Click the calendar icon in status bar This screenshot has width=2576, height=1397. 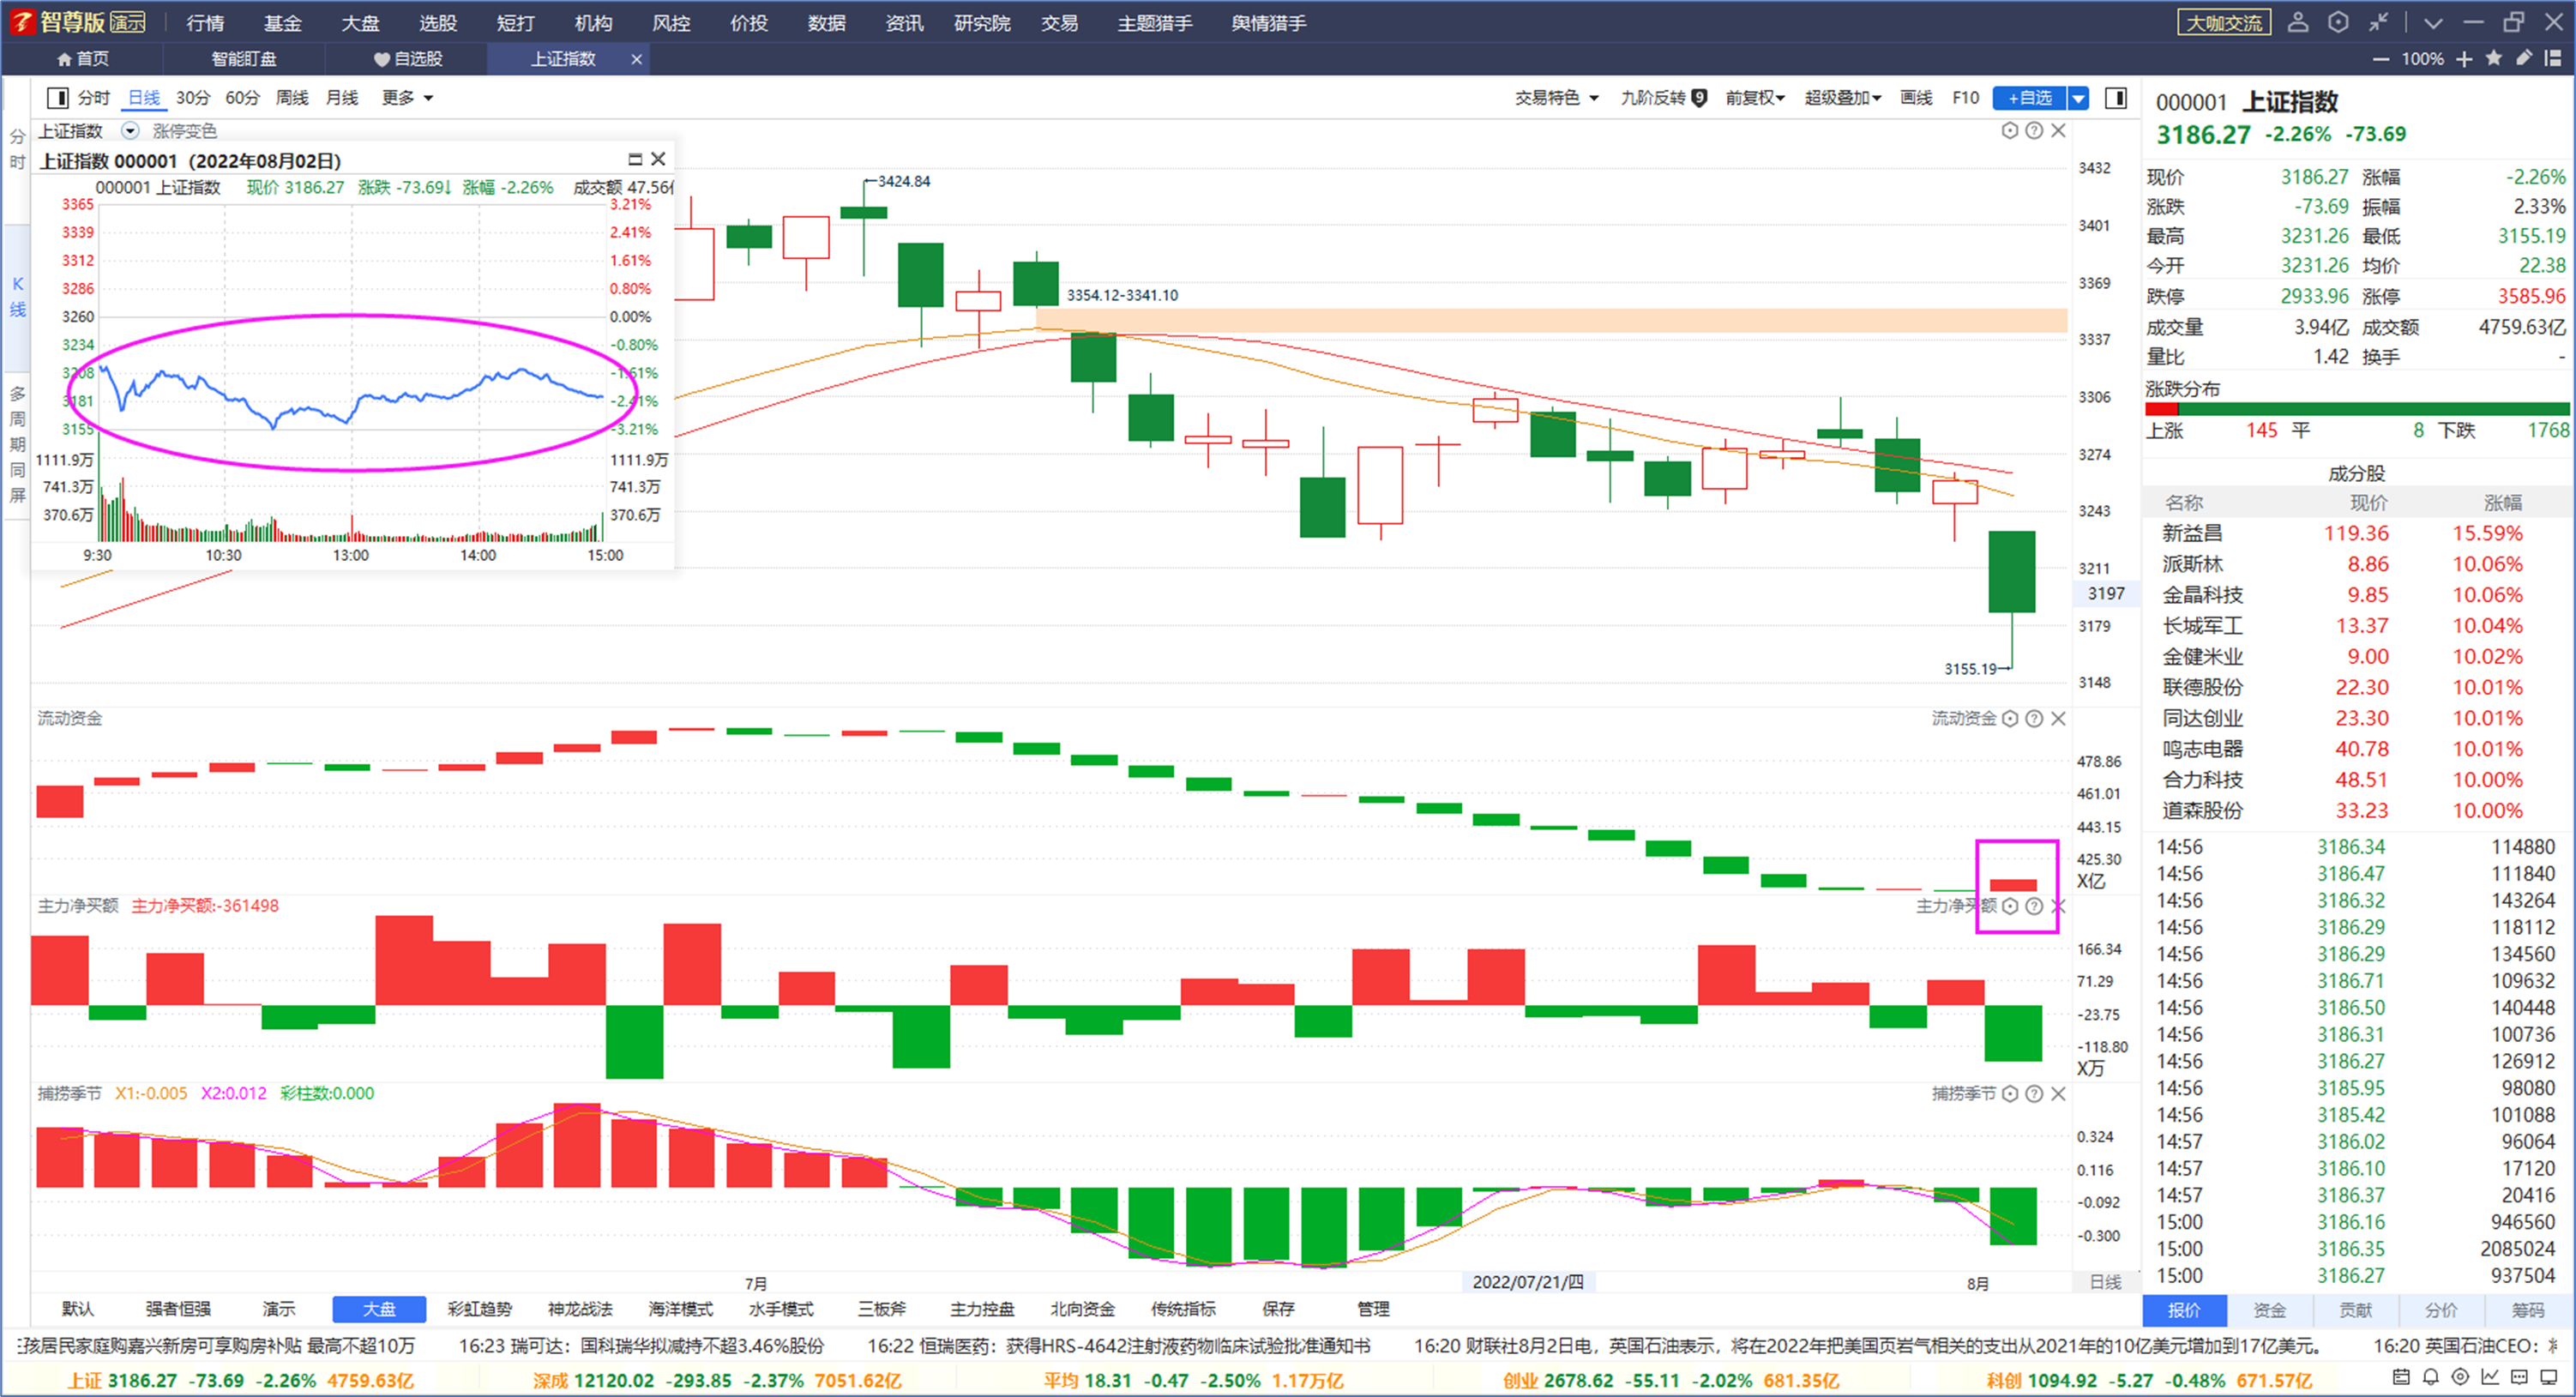2401,1377
